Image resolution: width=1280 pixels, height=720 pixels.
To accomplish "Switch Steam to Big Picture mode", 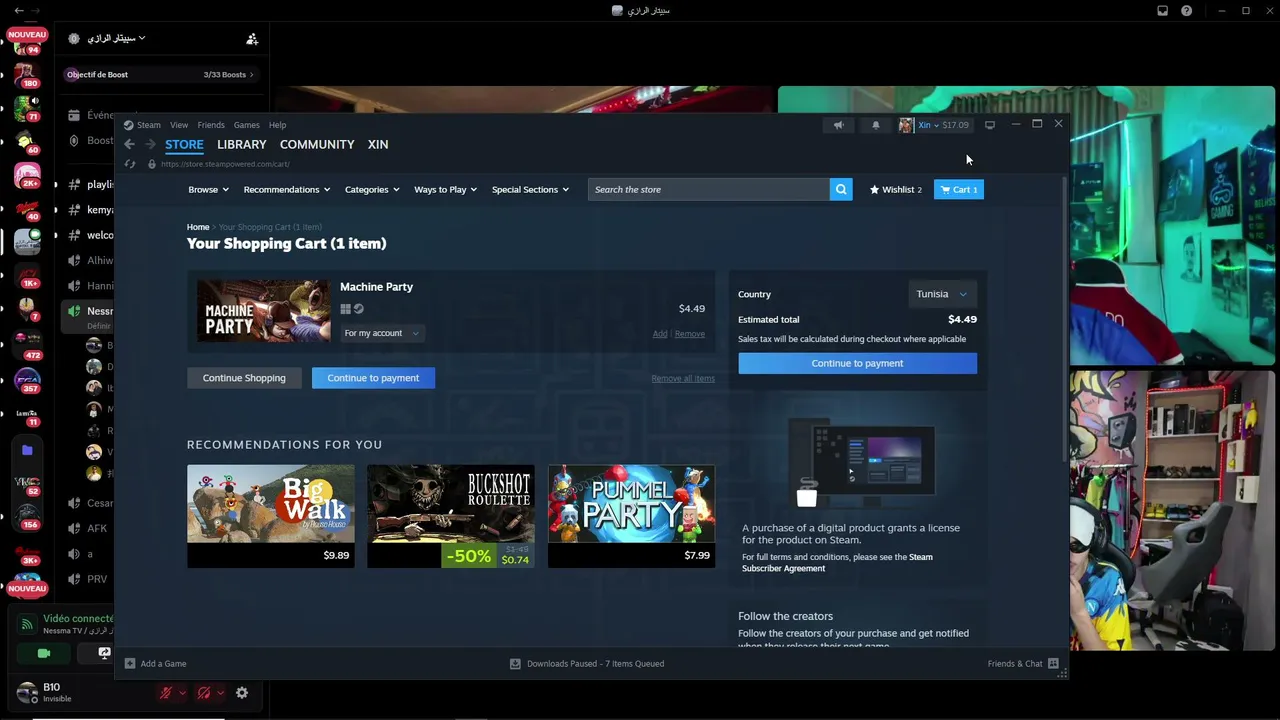I will (x=990, y=125).
